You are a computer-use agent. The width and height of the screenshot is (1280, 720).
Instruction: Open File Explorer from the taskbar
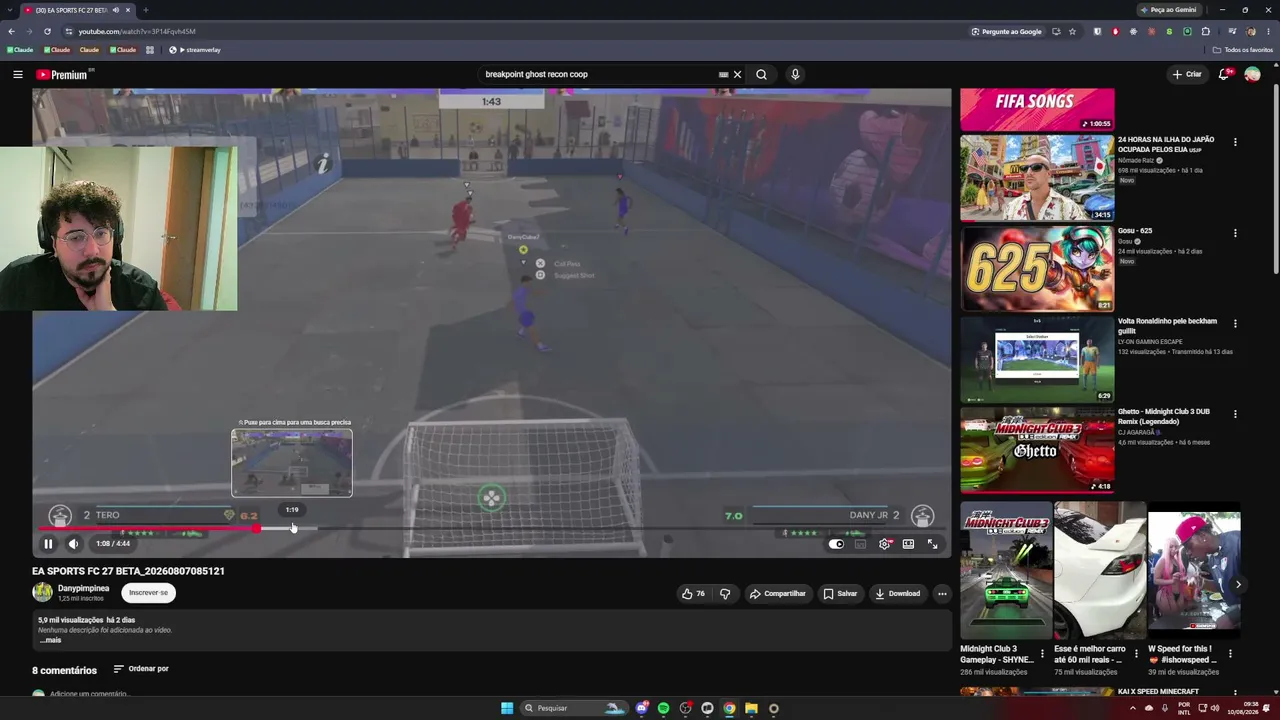click(751, 708)
